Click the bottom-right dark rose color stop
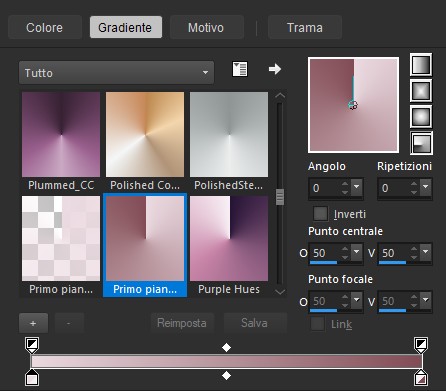 [421, 377]
